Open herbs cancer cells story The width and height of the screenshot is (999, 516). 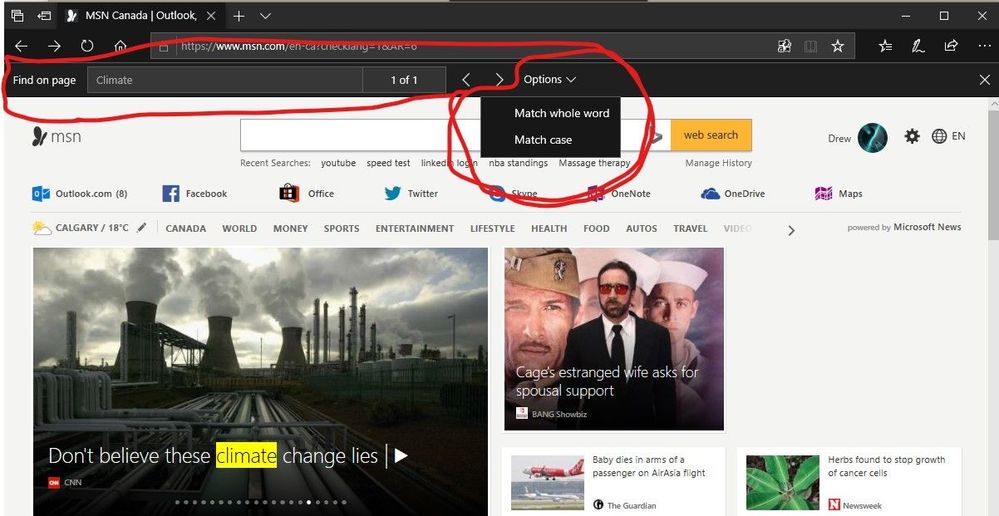click(x=849, y=482)
